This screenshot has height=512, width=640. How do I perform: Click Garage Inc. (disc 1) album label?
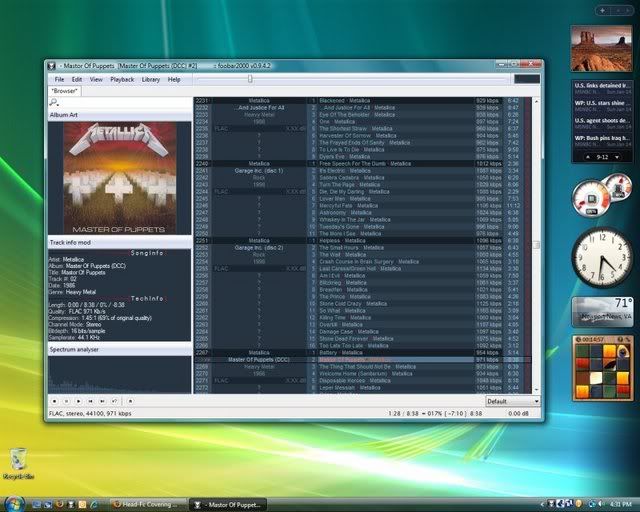pos(259,171)
